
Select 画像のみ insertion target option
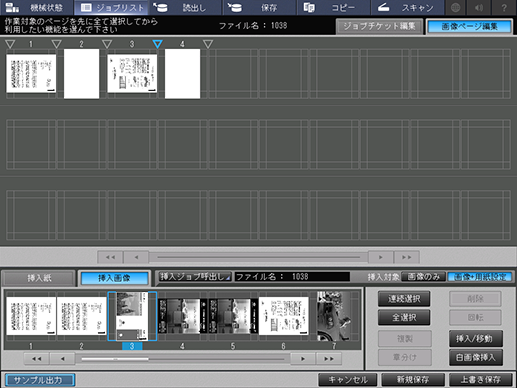423,277
